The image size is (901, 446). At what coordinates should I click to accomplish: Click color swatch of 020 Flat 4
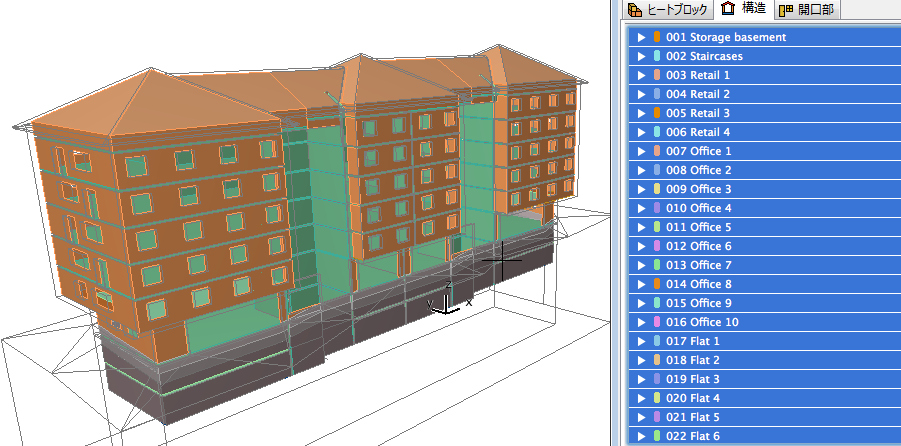tap(657, 398)
